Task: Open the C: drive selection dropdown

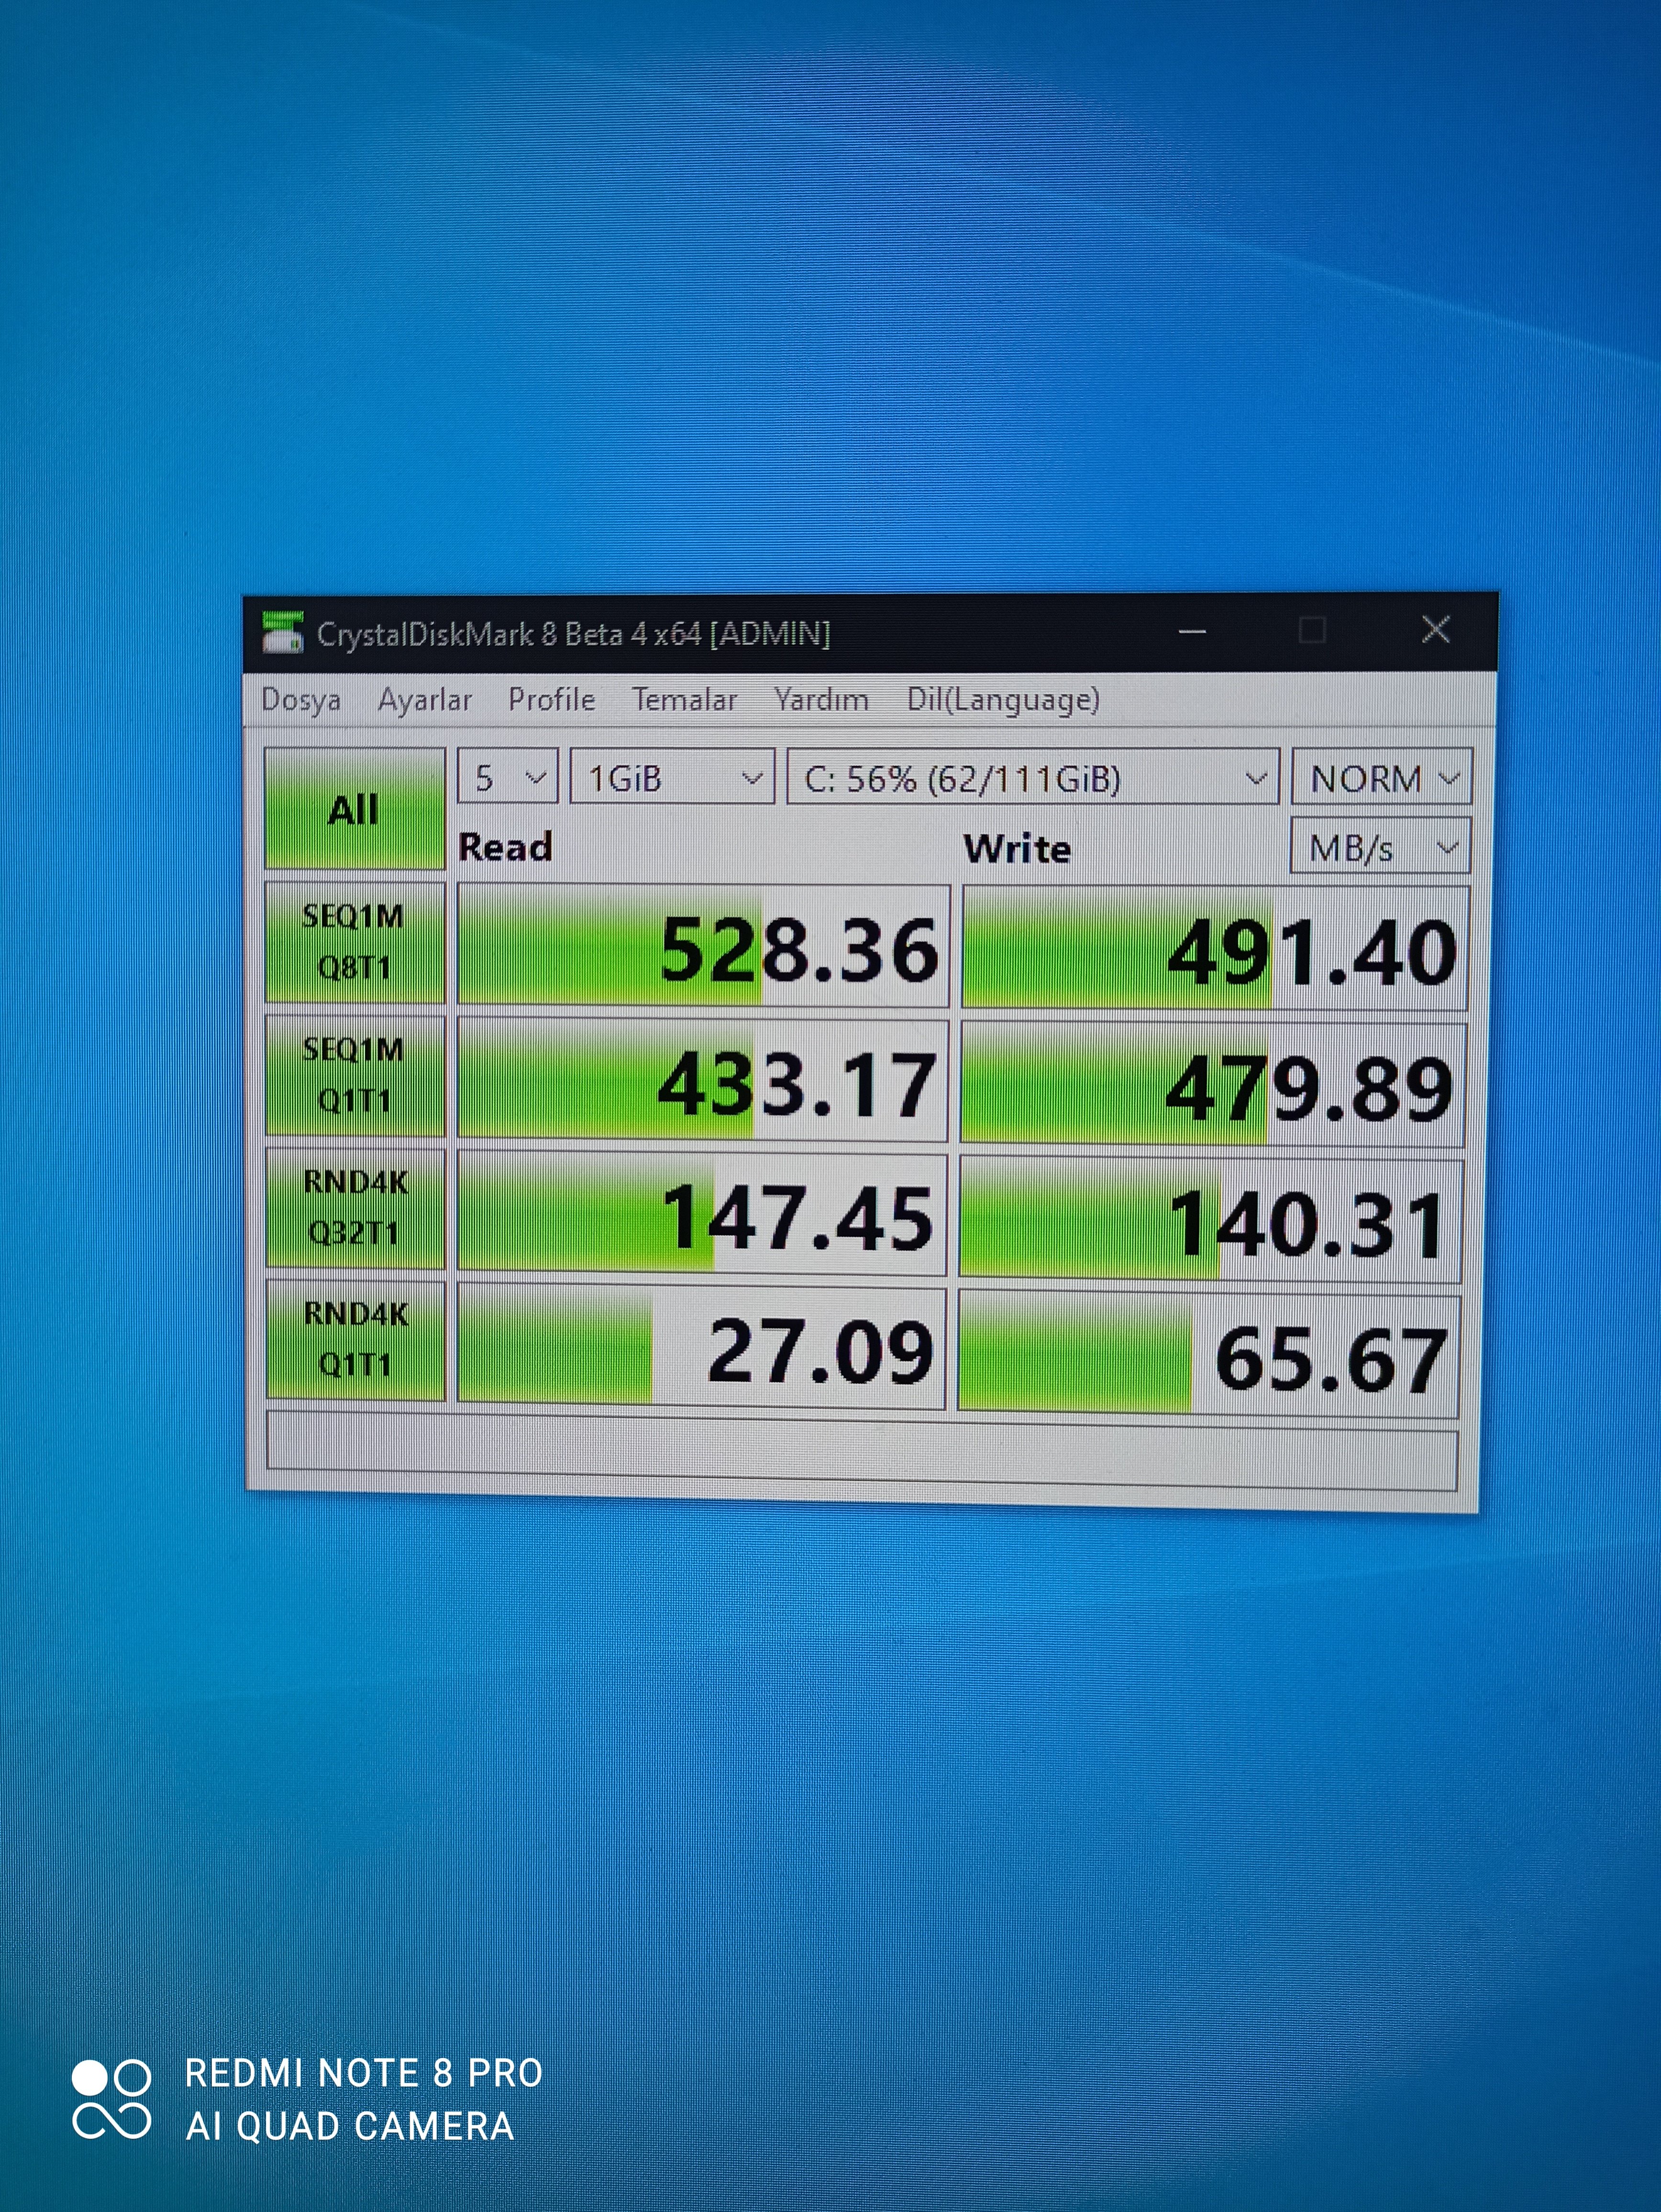Action: pyautogui.click(x=1032, y=778)
